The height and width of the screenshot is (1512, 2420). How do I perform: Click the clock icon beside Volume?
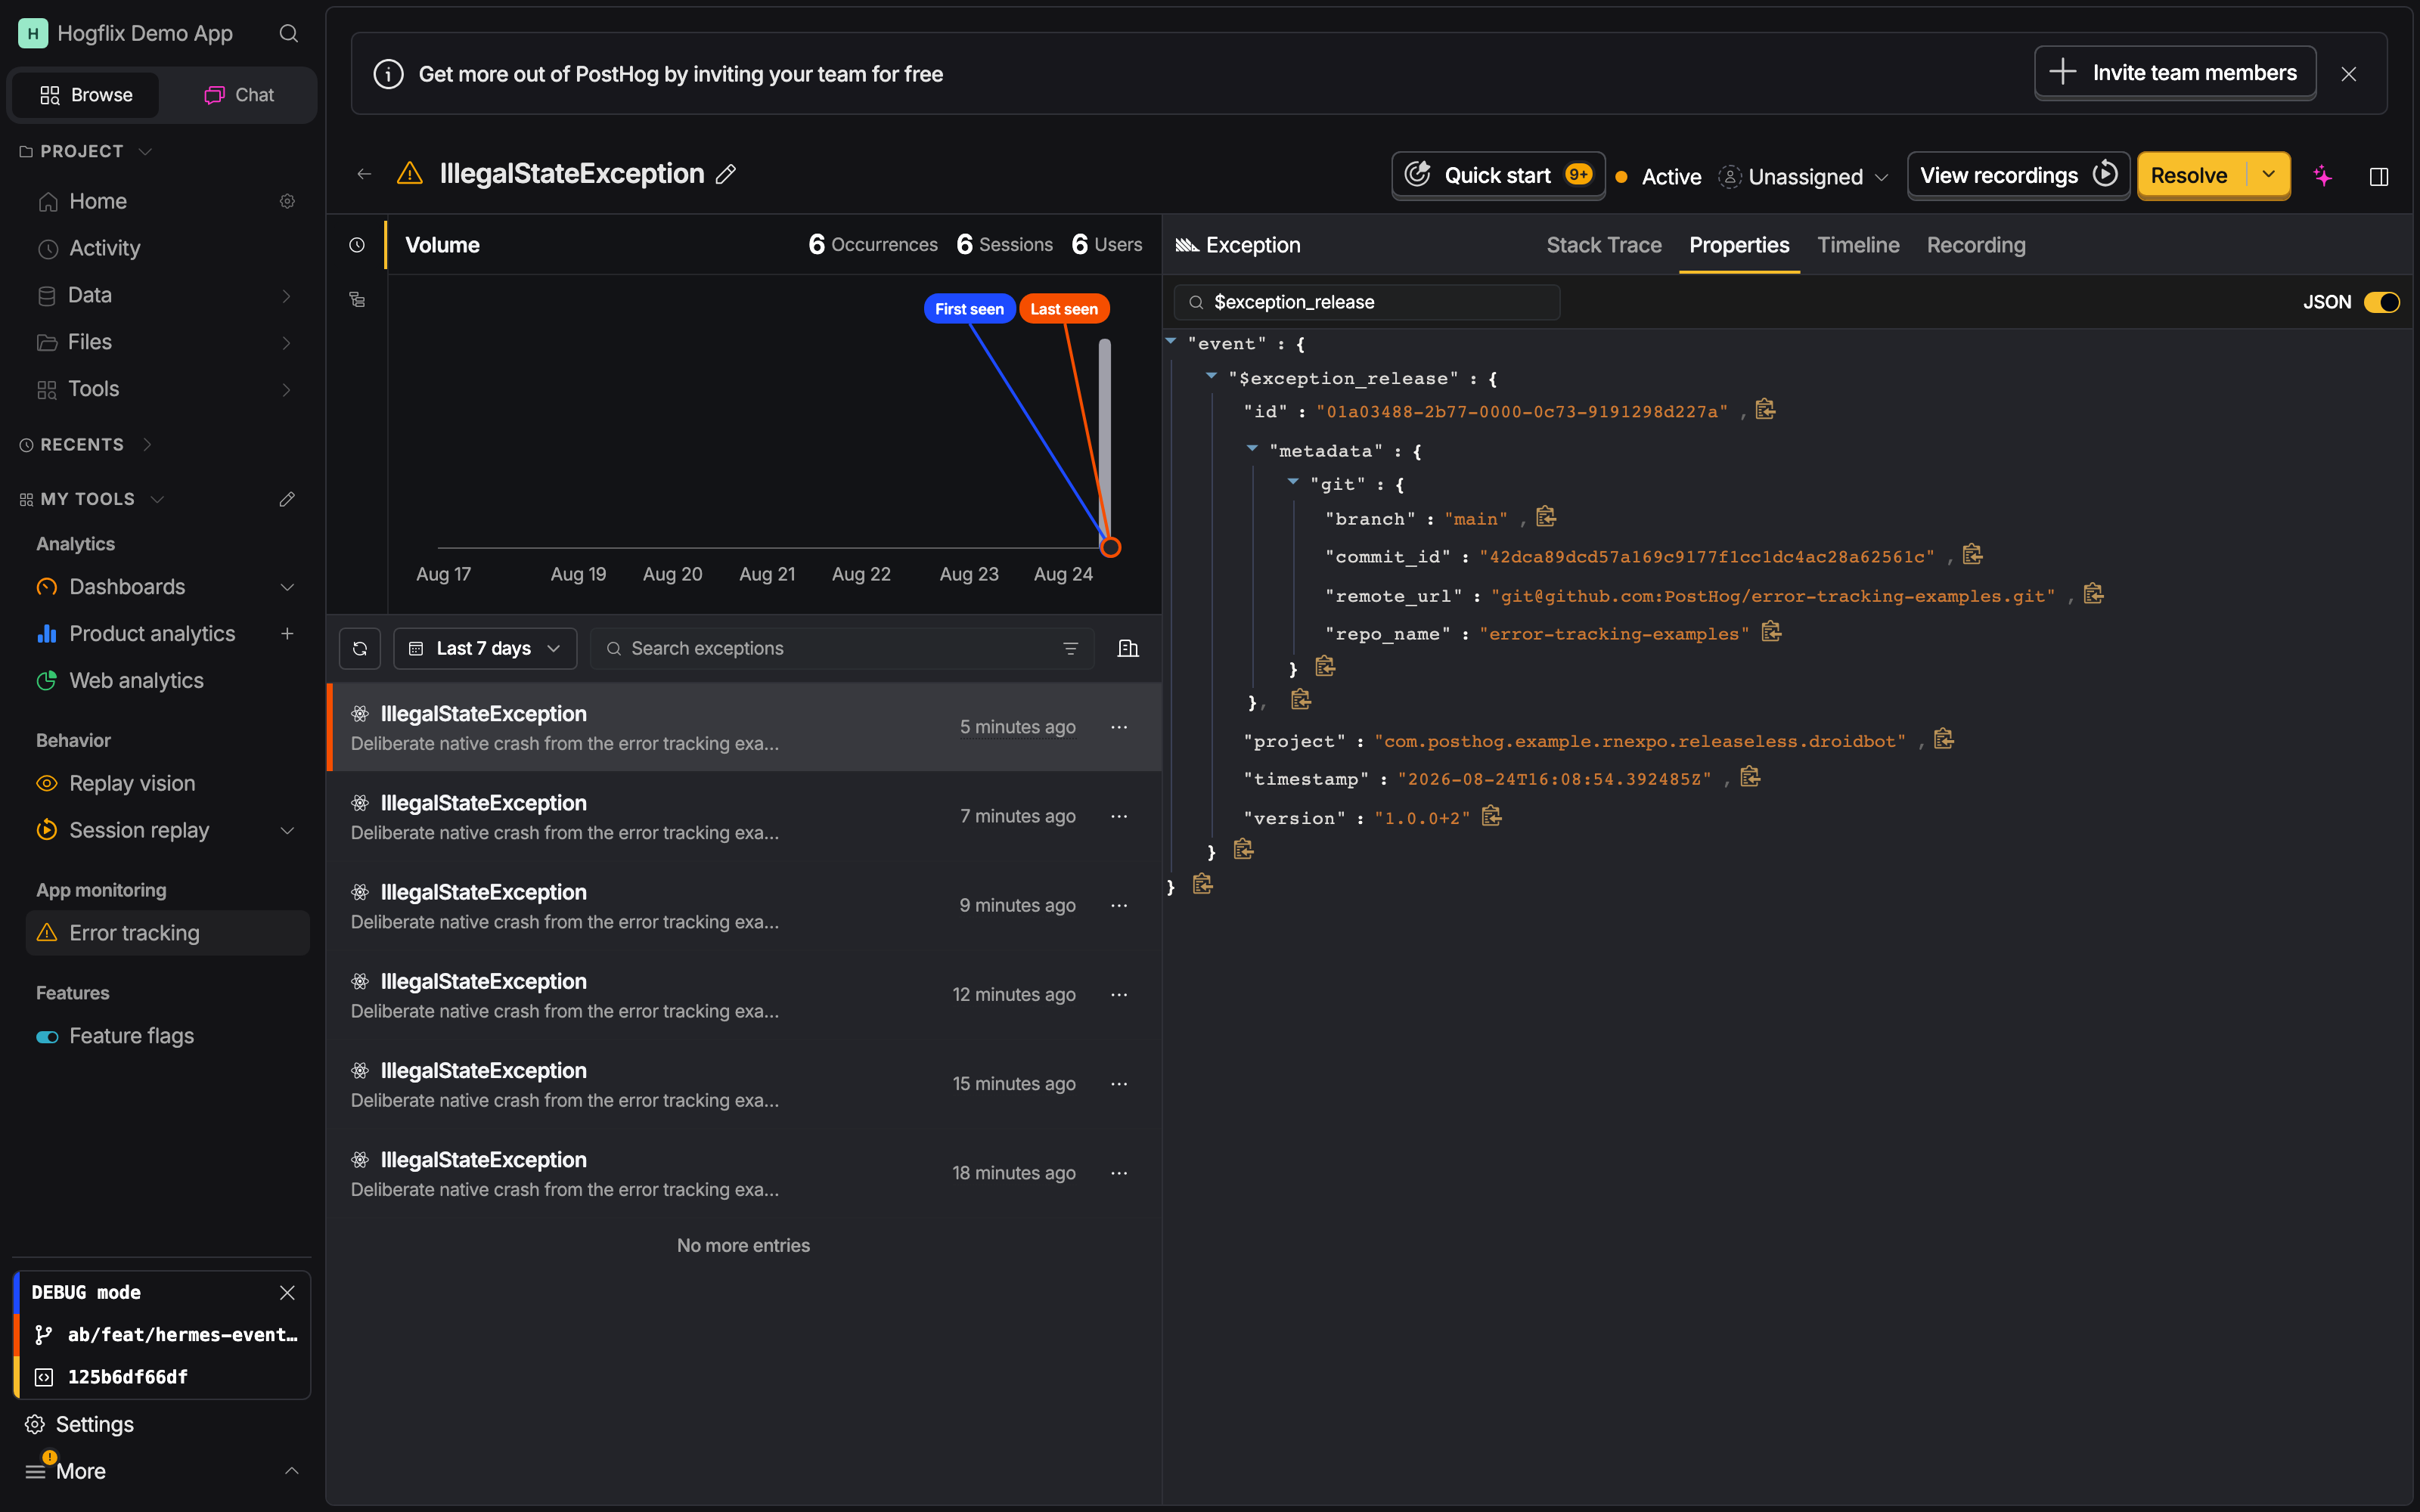[357, 245]
